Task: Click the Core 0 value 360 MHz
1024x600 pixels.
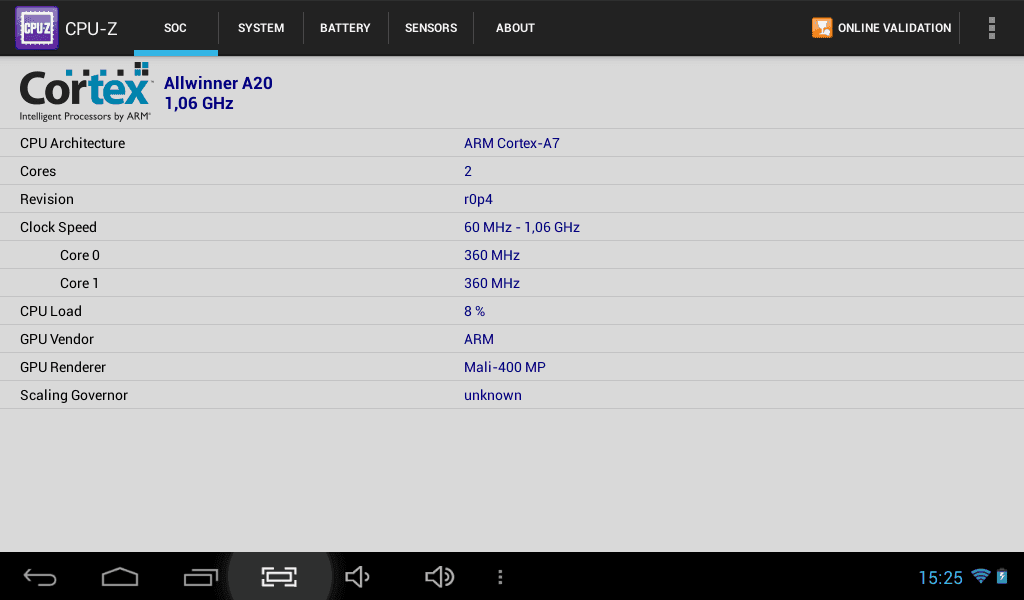Action: tap(492, 255)
